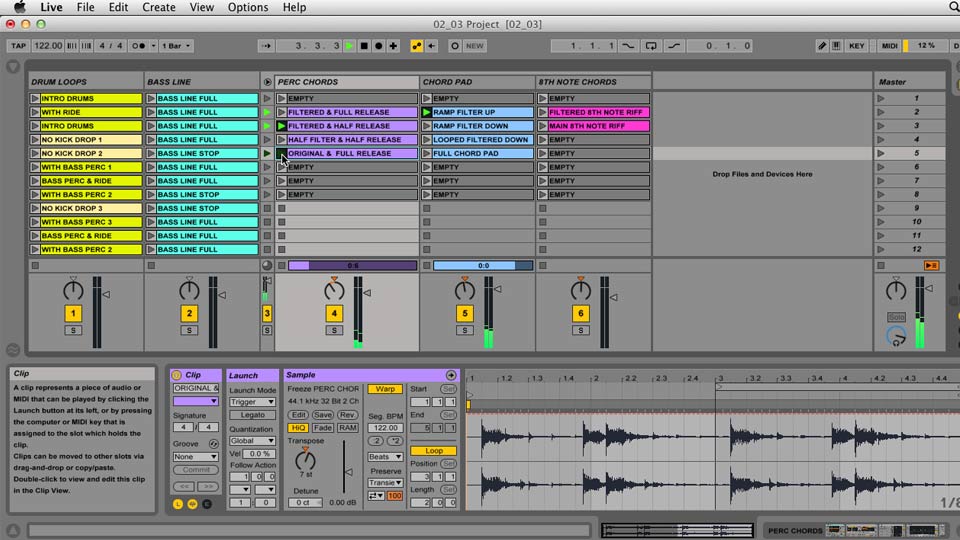
Task: Open the Preserve Transients dropdown
Action: pyautogui.click(x=385, y=483)
